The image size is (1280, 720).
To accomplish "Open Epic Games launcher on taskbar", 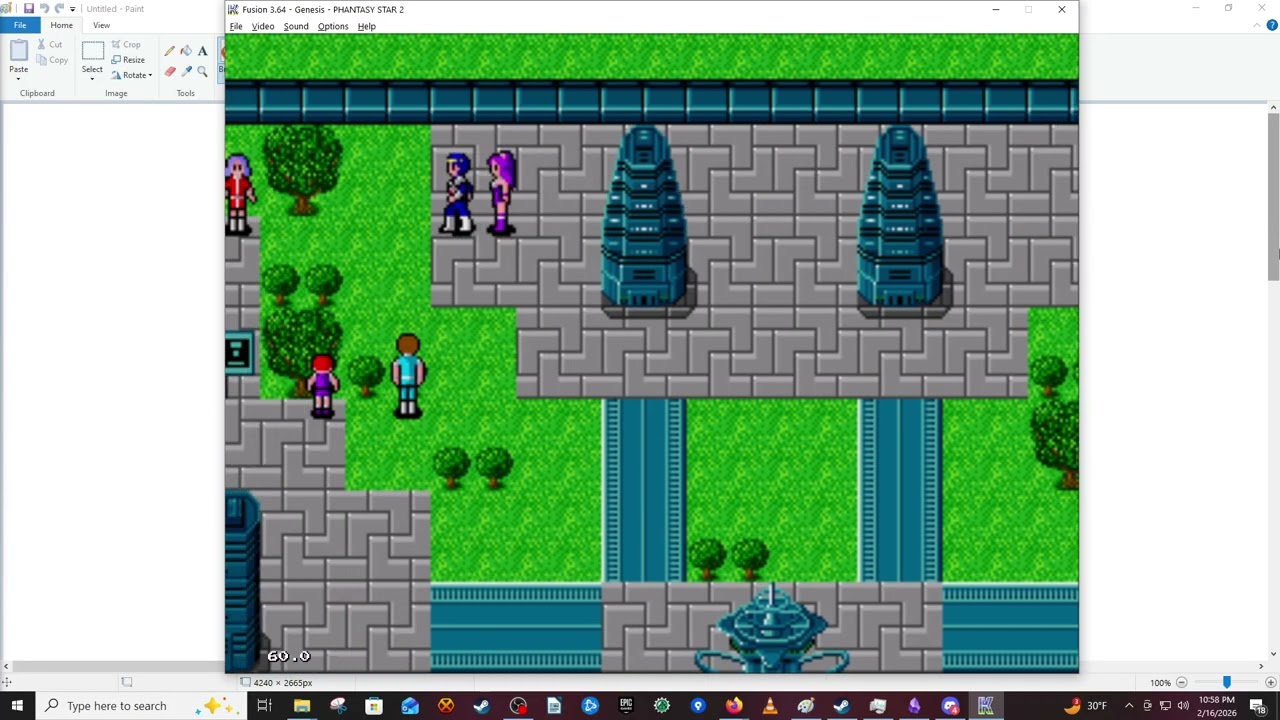I will (626, 706).
